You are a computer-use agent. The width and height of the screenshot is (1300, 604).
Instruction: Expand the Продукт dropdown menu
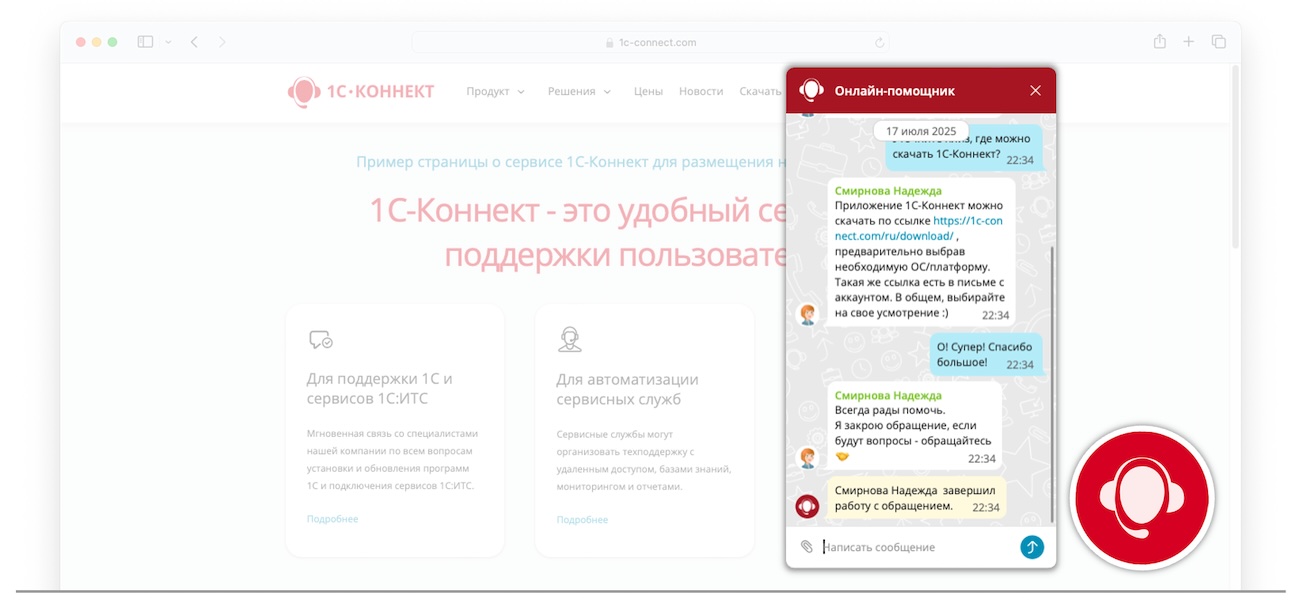[x=495, y=91]
